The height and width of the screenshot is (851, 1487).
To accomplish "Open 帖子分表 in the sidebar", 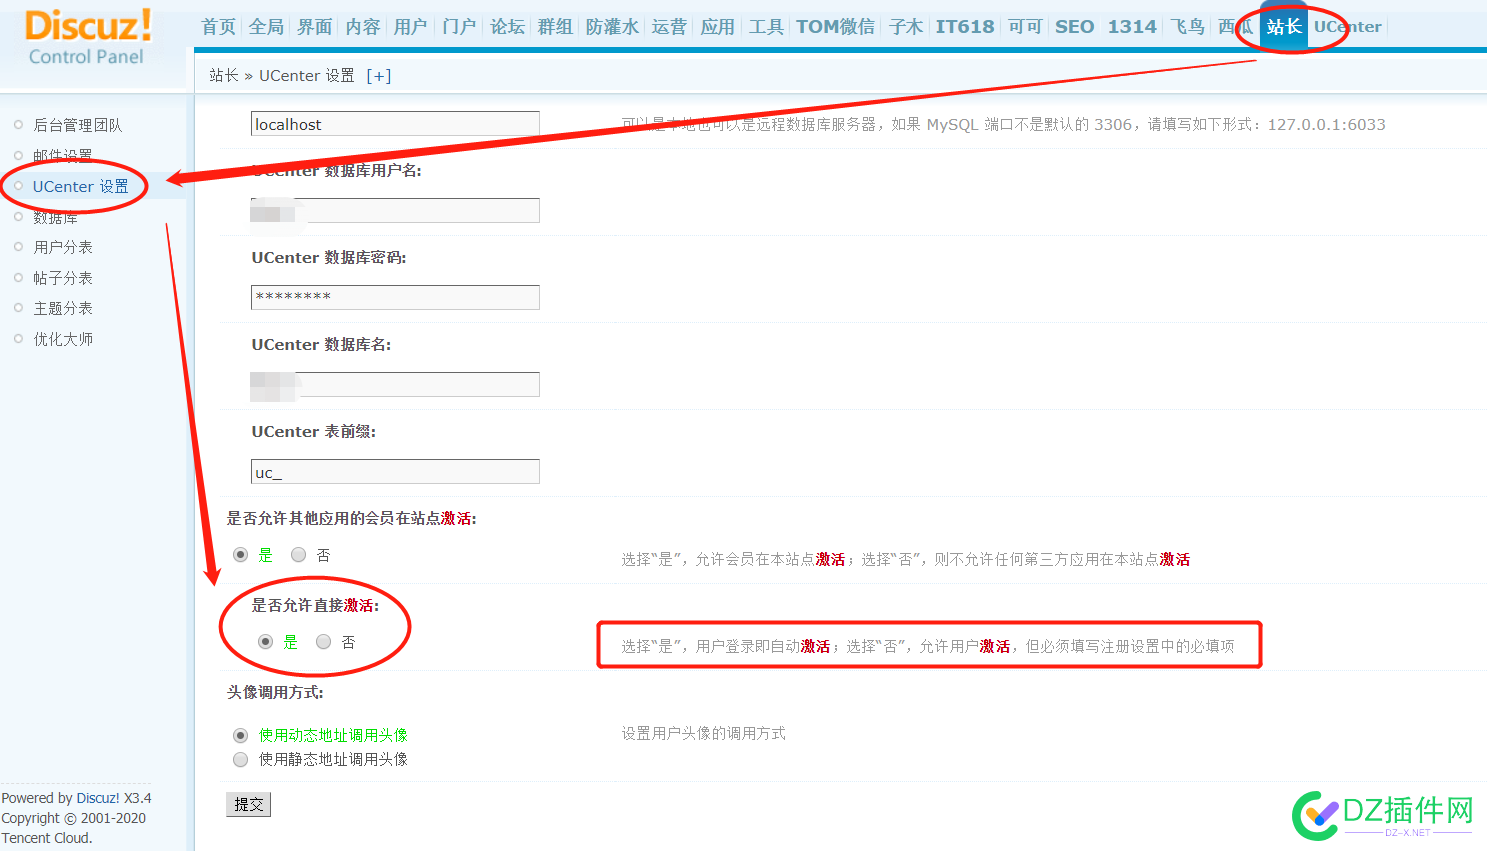I will pos(63,278).
